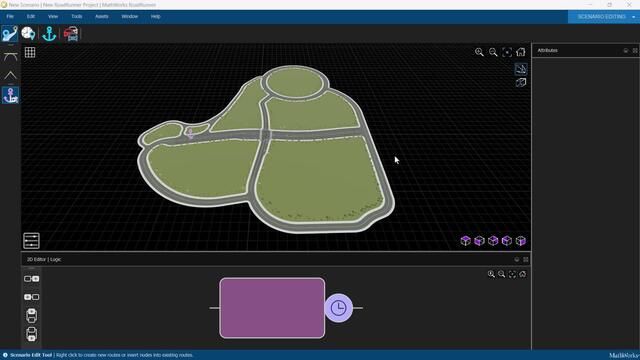Select the Scenario Edit tool in toolbar
This screenshot has height=360, width=640.
click(x=10, y=33)
